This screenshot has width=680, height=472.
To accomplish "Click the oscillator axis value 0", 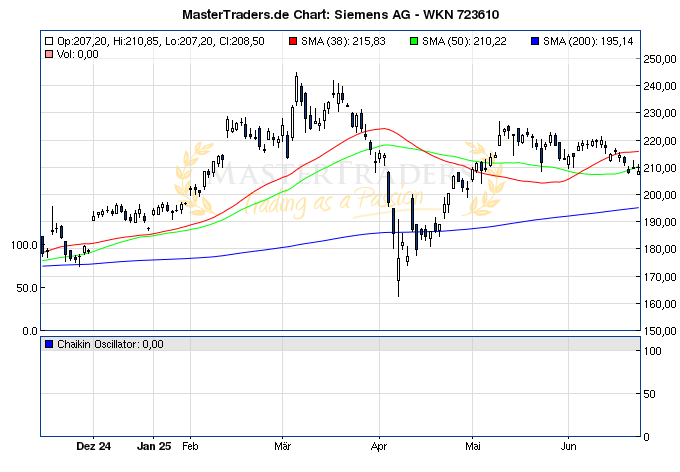I will (x=647, y=437).
